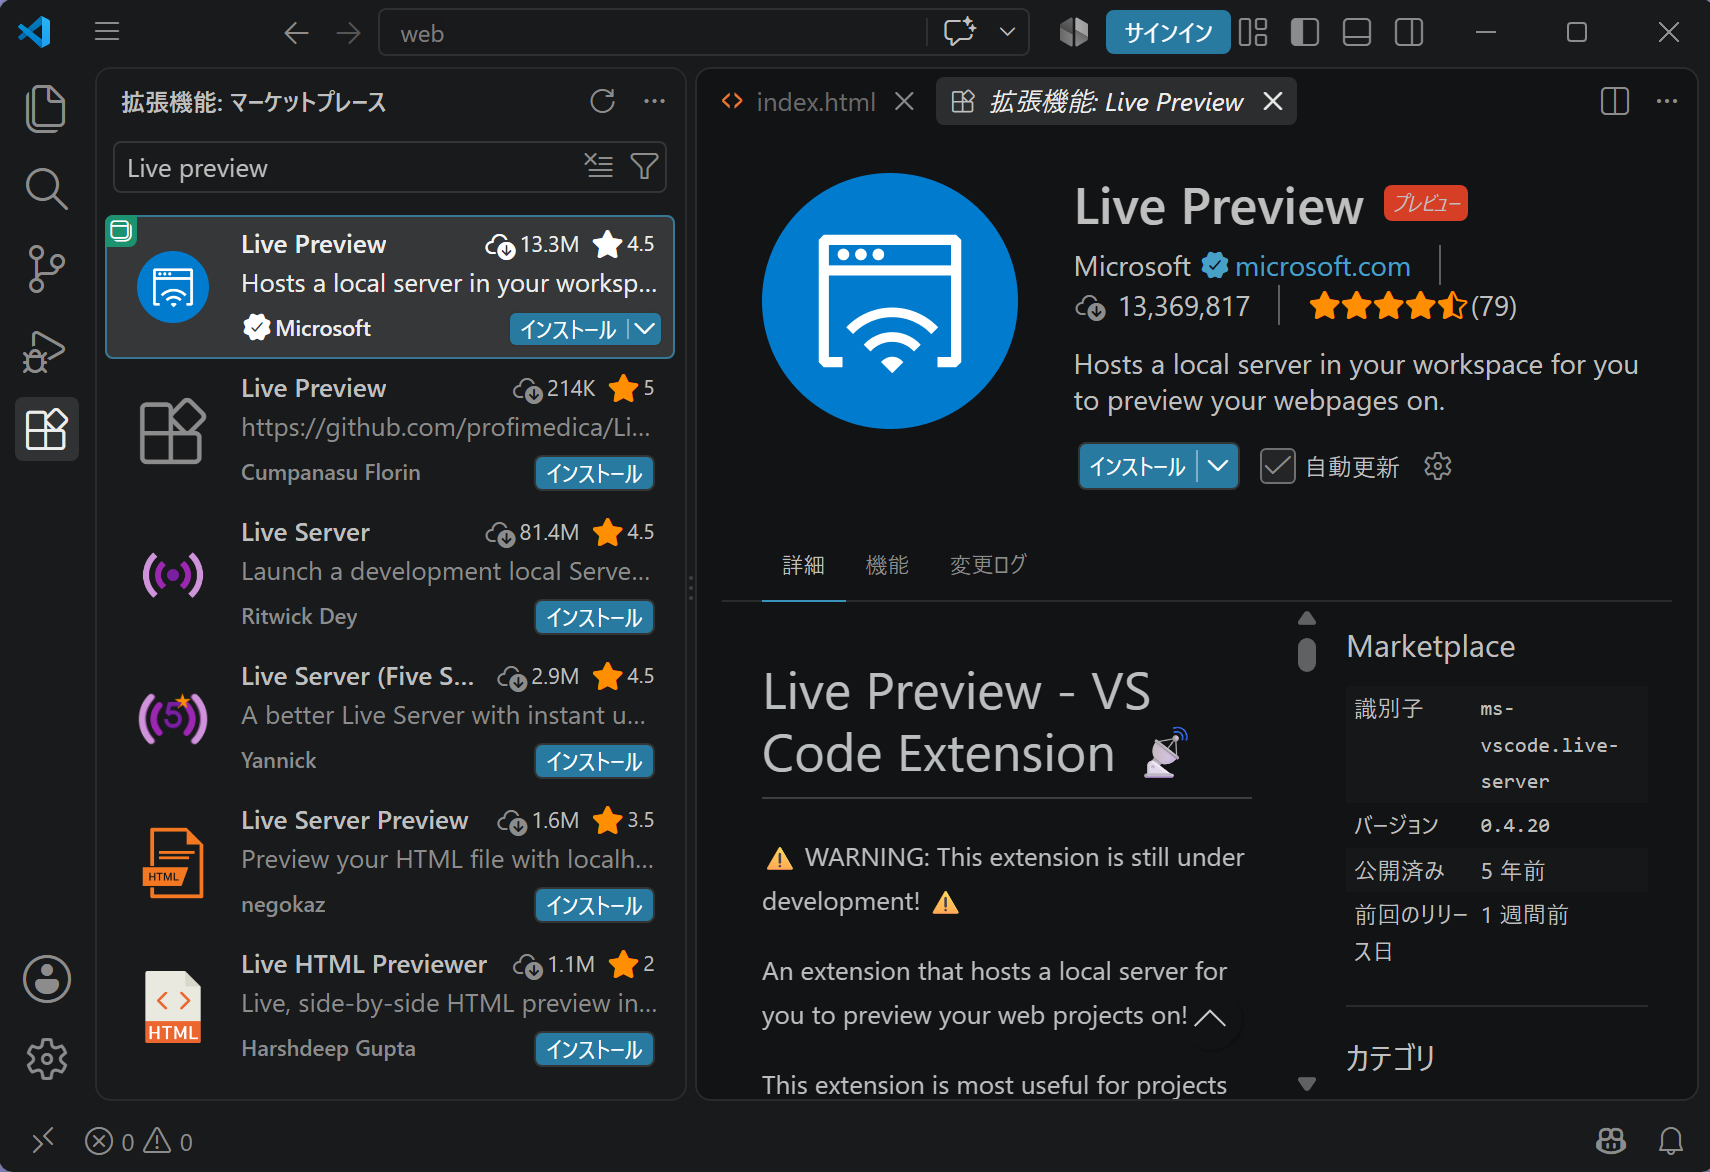This screenshot has width=1710, height=1172.
Task: Open the 変更ログ tab
Action: click(x=988, y=565)
